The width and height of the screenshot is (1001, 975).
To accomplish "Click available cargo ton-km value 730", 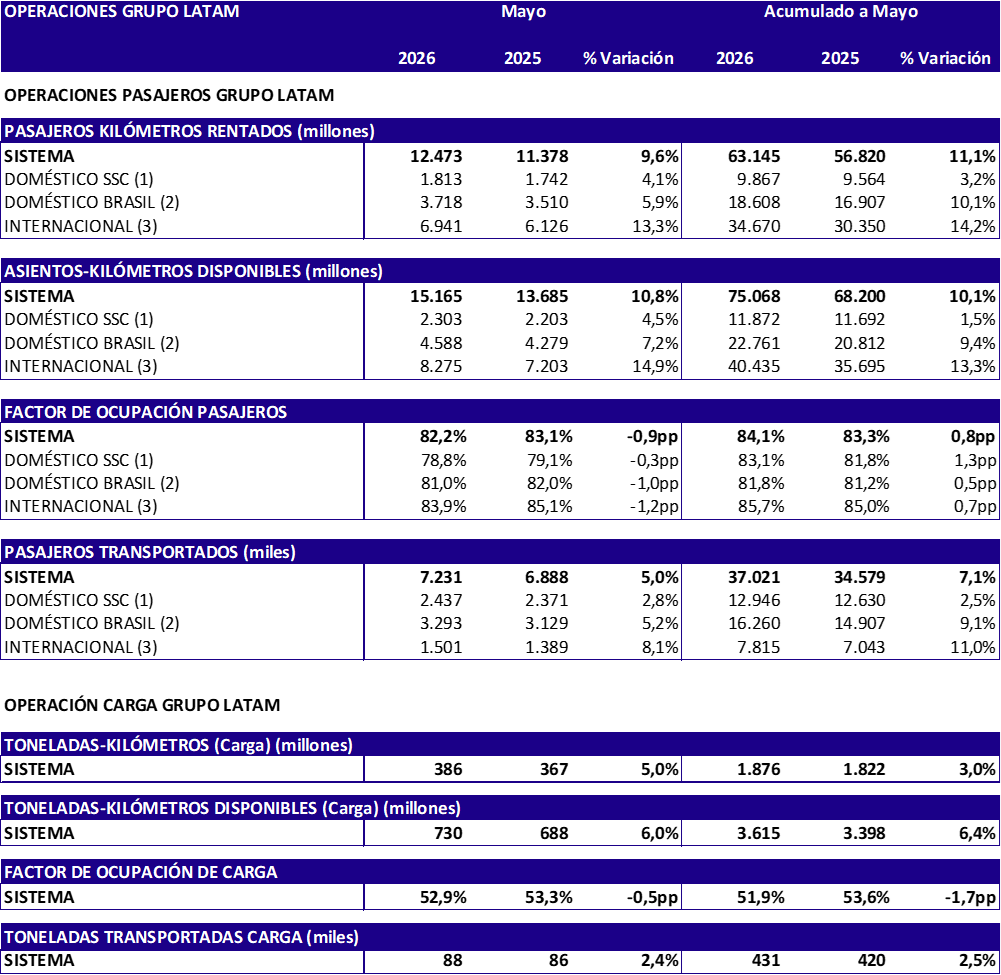I will 448,833.
